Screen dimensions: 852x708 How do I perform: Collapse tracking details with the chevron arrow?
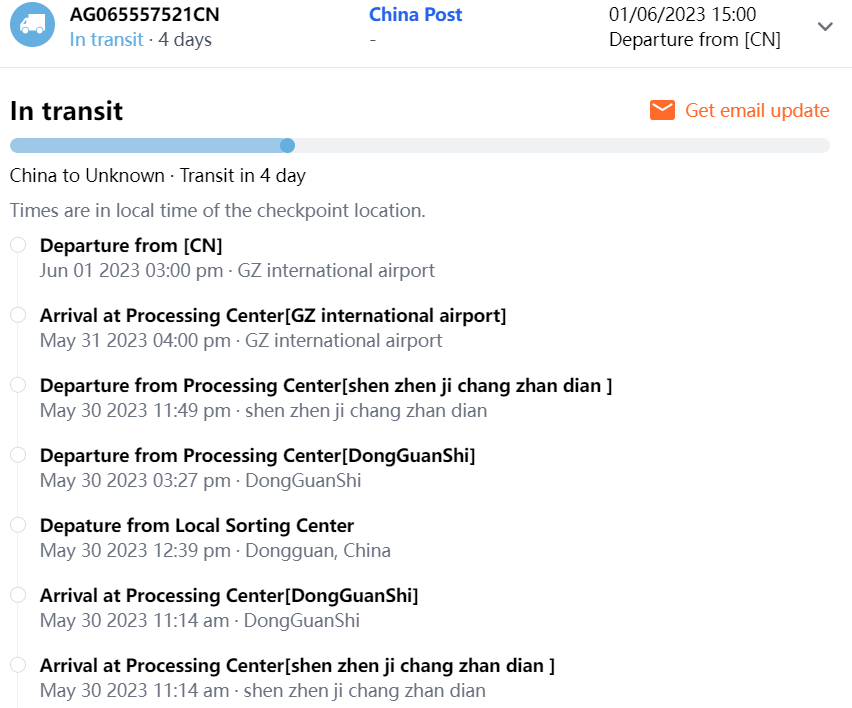[x=825, y=27]
